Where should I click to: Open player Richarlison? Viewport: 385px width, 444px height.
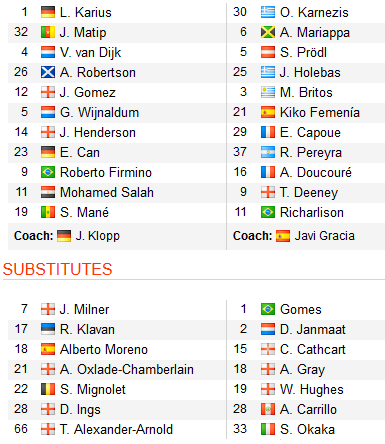tap(312, 213)
